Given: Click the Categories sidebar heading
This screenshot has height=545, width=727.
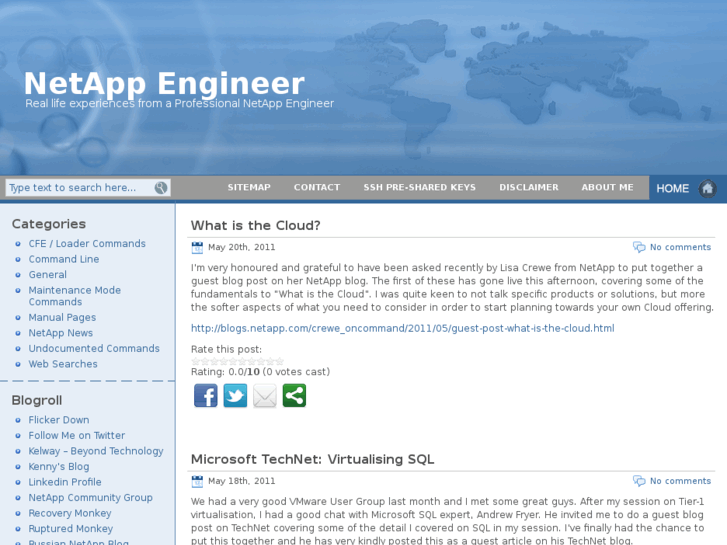Looking at the screenshot, I should (x=49, y=224).
